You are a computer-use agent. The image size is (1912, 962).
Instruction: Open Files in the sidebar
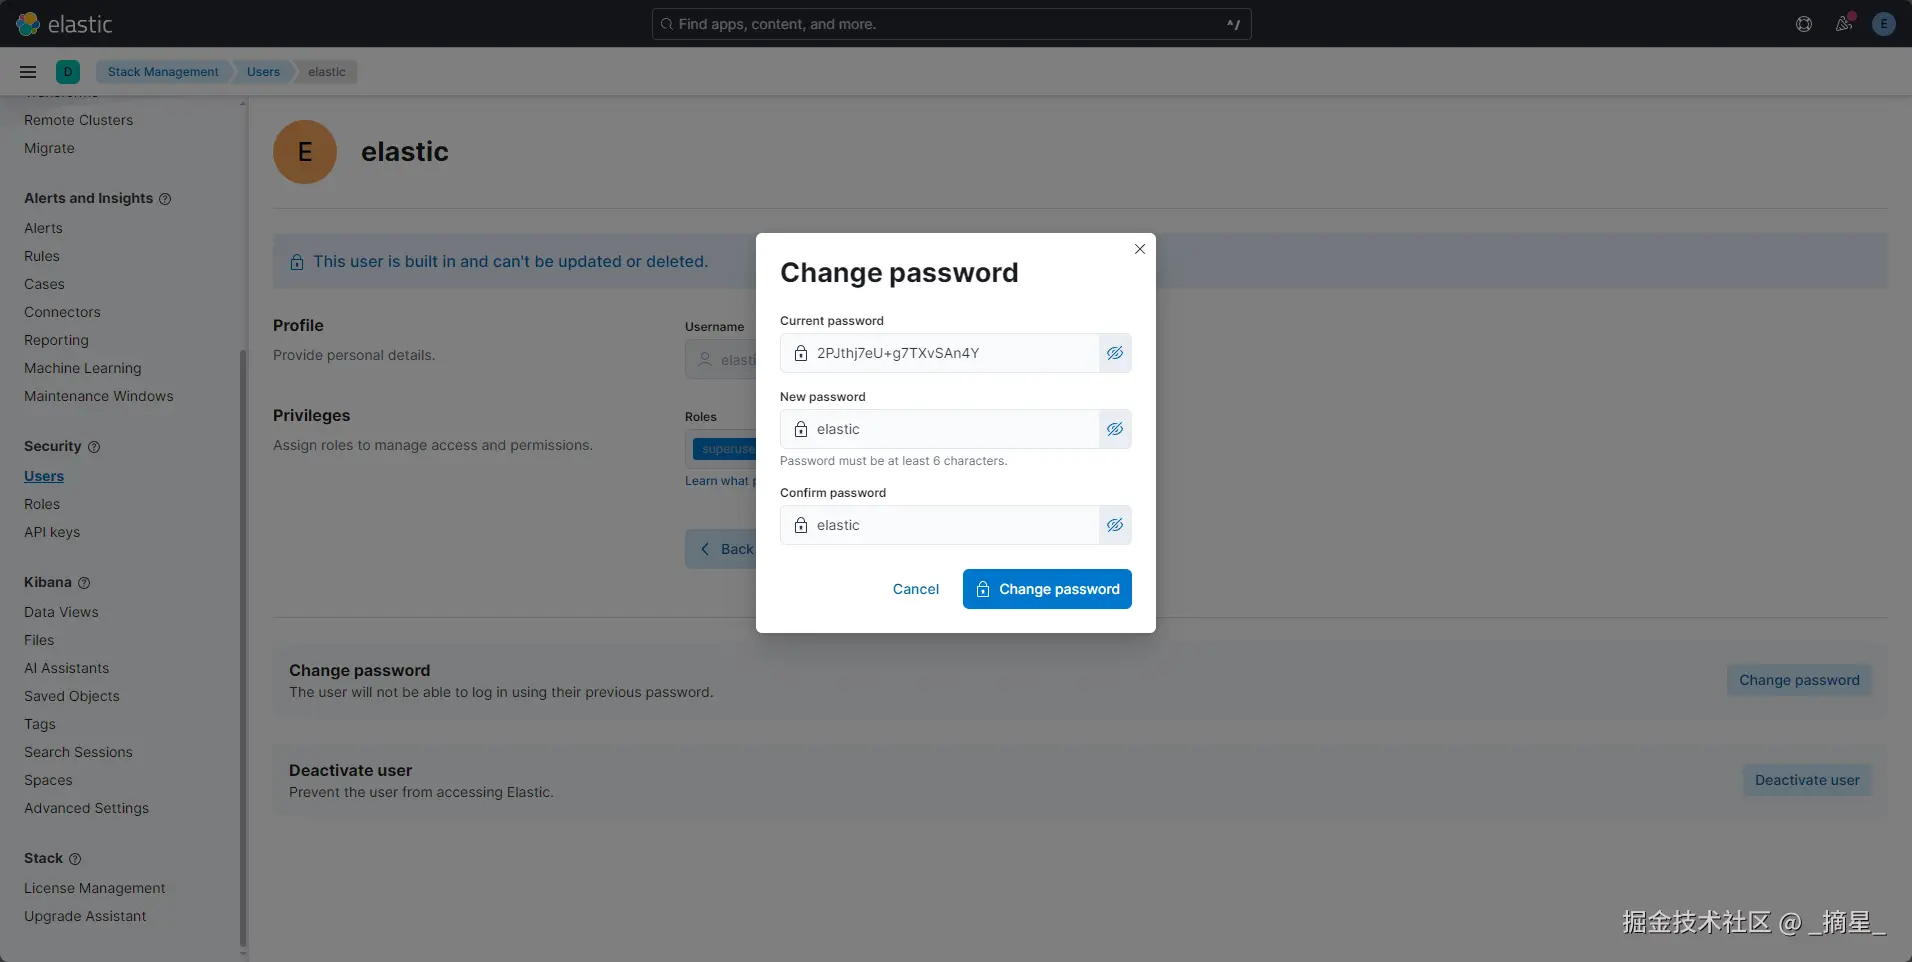[39, 640]
